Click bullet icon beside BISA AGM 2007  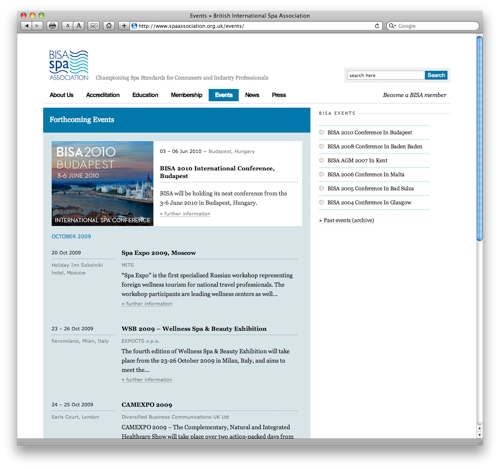coord(322,160)
